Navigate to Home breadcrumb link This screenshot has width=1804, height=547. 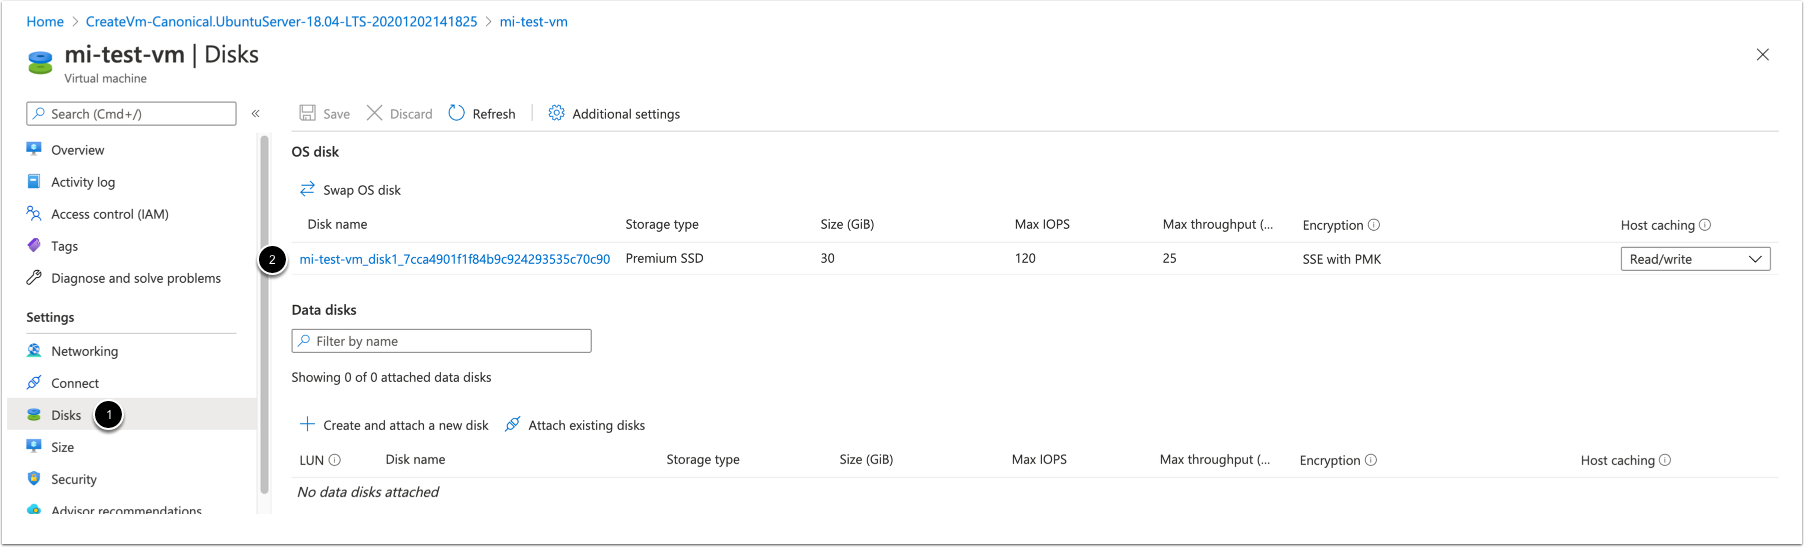tap(45, 21)
